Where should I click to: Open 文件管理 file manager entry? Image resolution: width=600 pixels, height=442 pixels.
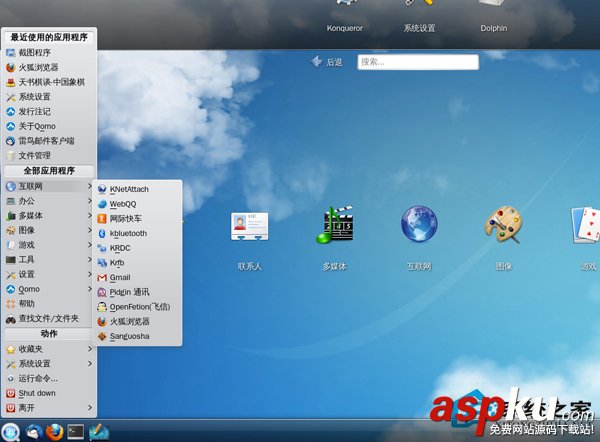point(49,155)
